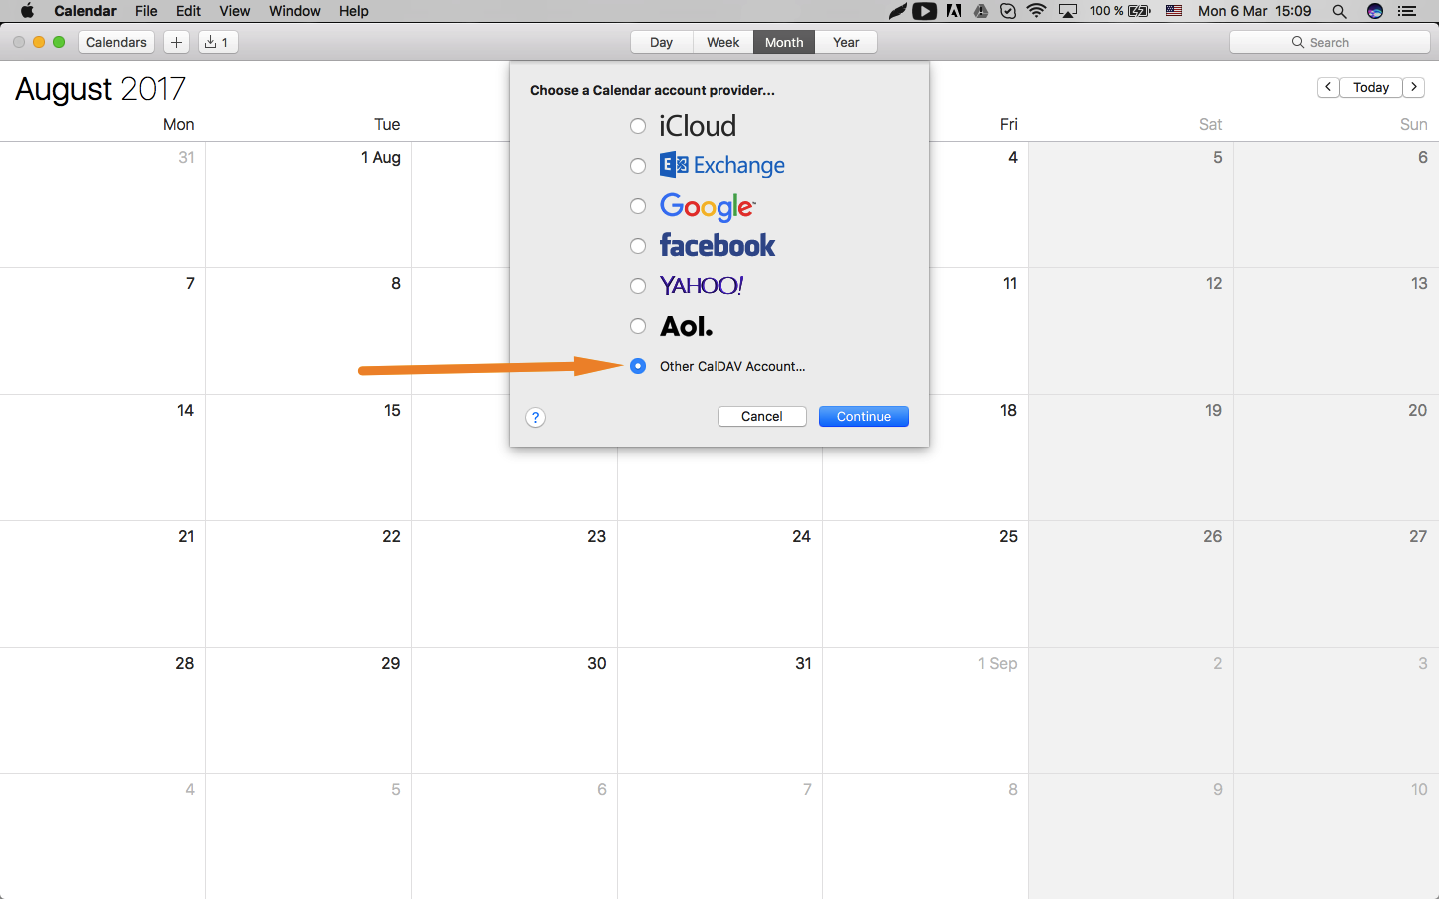Select day '28' in the calendar

(102, 710)
